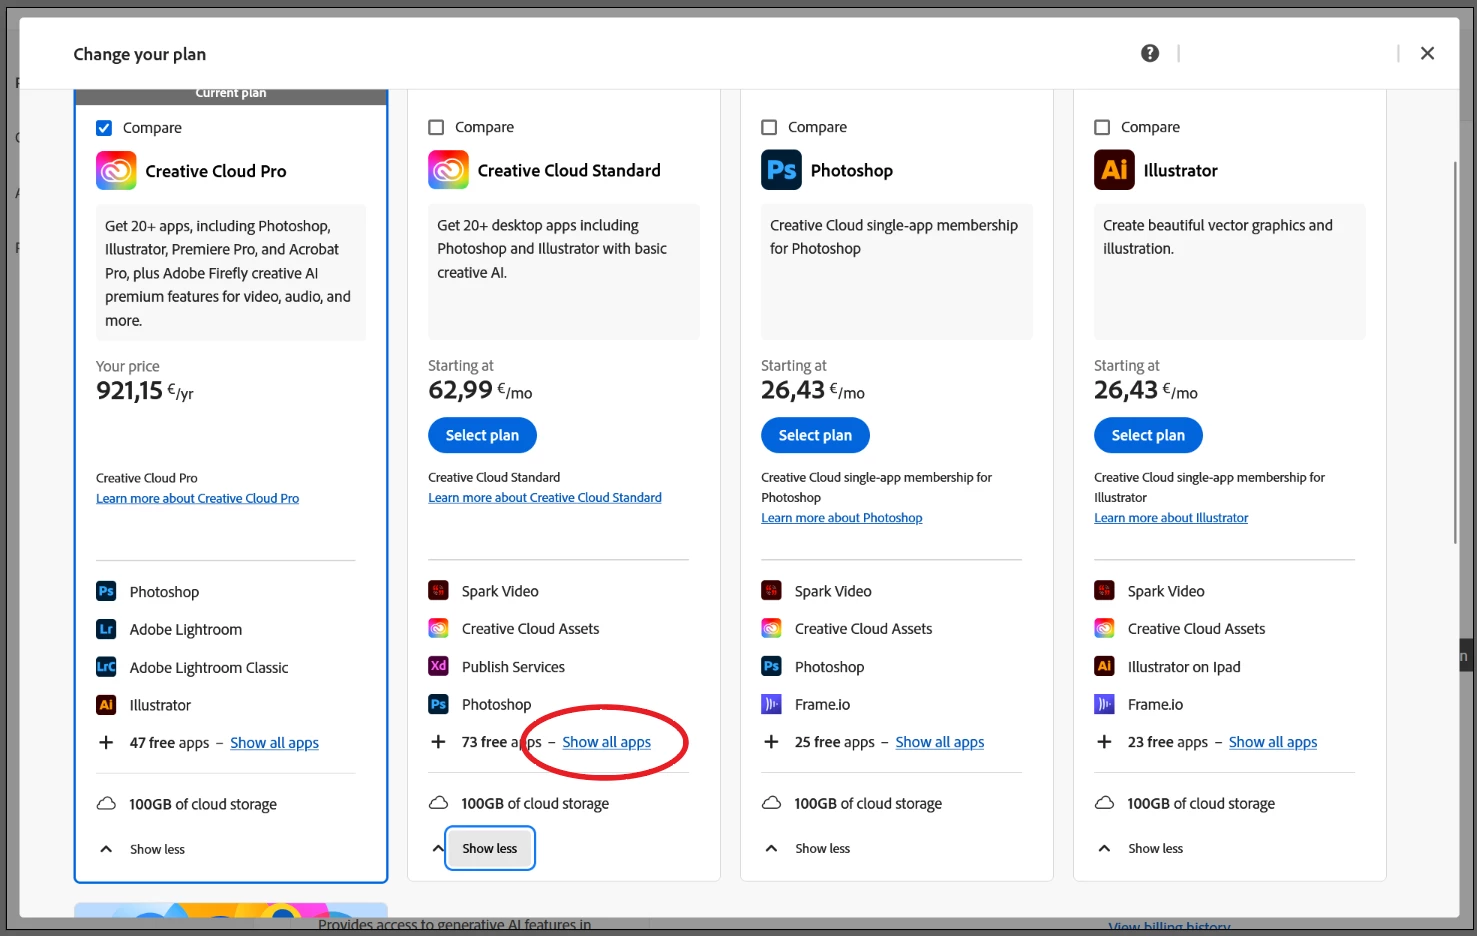Collapse Creative Cloud Pro details with Show less
Screen dimensions: 1477x936
[157, 849]
